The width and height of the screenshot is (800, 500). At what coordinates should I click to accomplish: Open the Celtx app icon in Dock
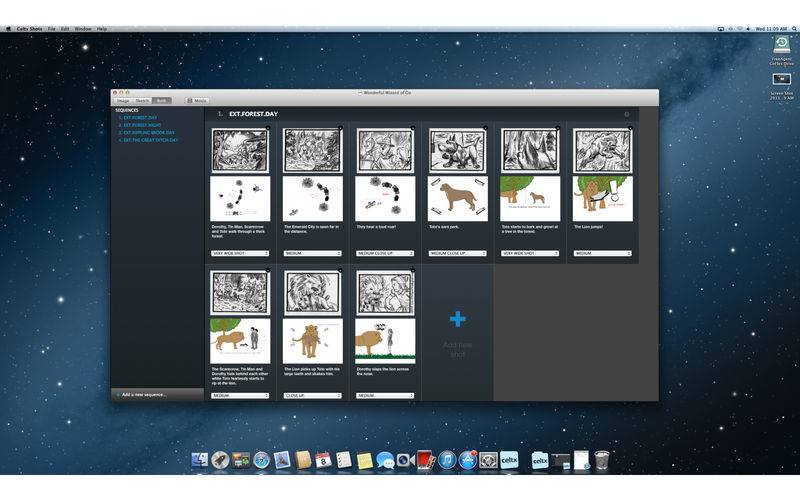pos(509,460)
